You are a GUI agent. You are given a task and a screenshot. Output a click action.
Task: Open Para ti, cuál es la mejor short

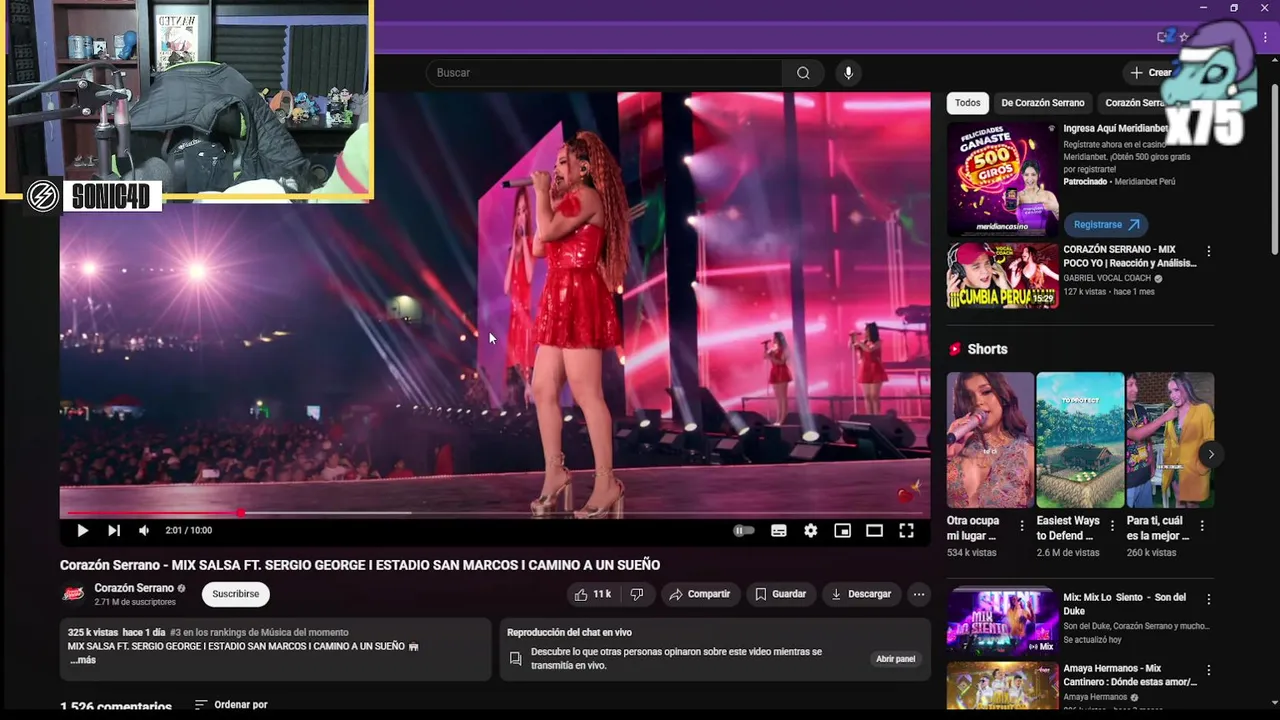(x=1170, y=440)
